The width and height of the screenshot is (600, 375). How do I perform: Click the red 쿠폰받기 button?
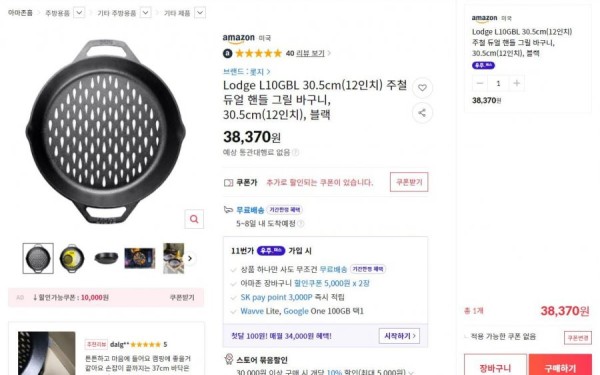(409, 182)
